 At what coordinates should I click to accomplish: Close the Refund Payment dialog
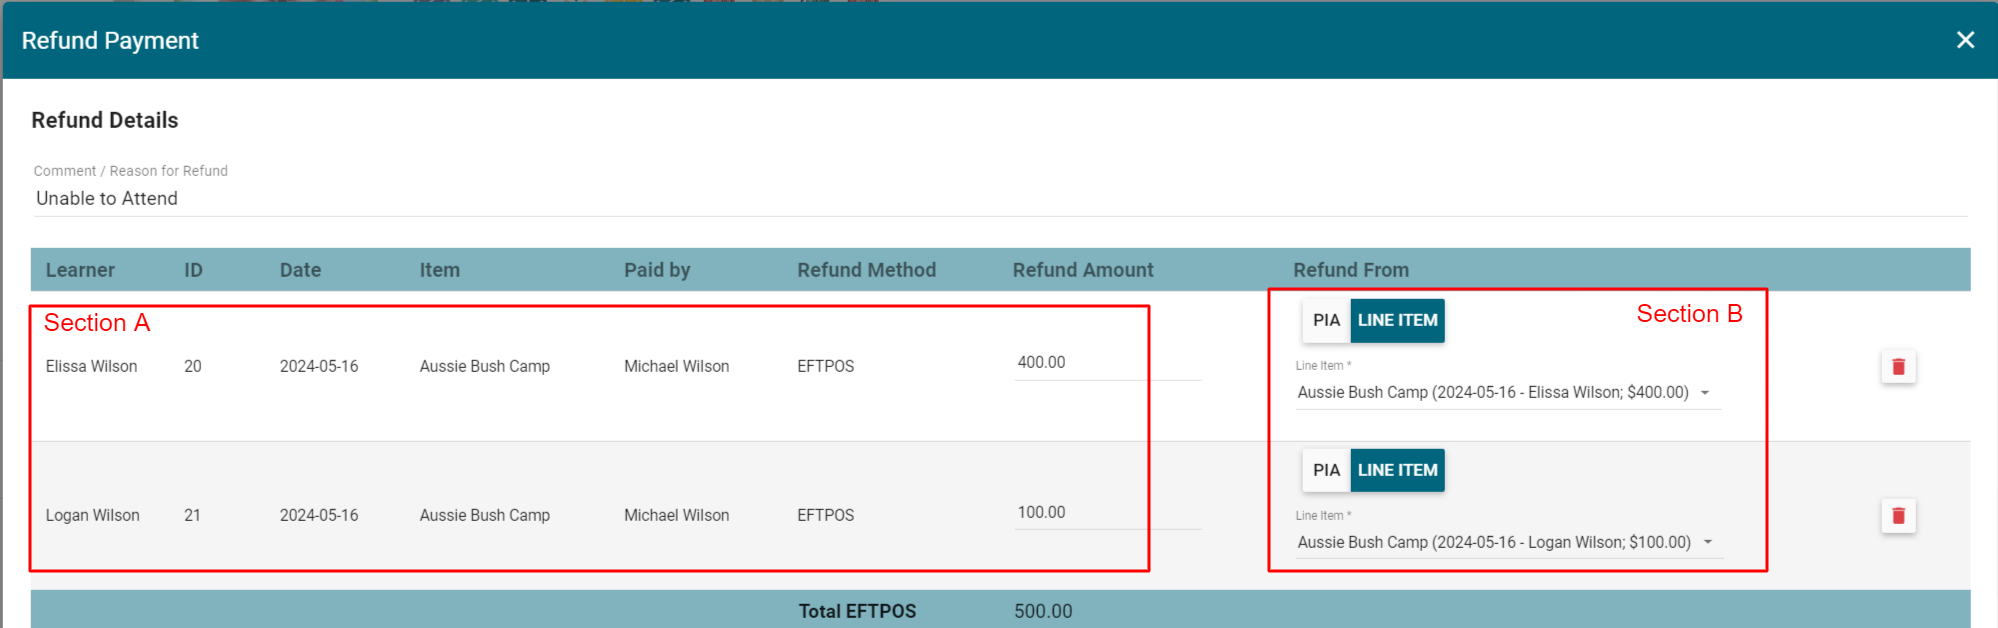pyautogui.click(x=1964, y=40)
